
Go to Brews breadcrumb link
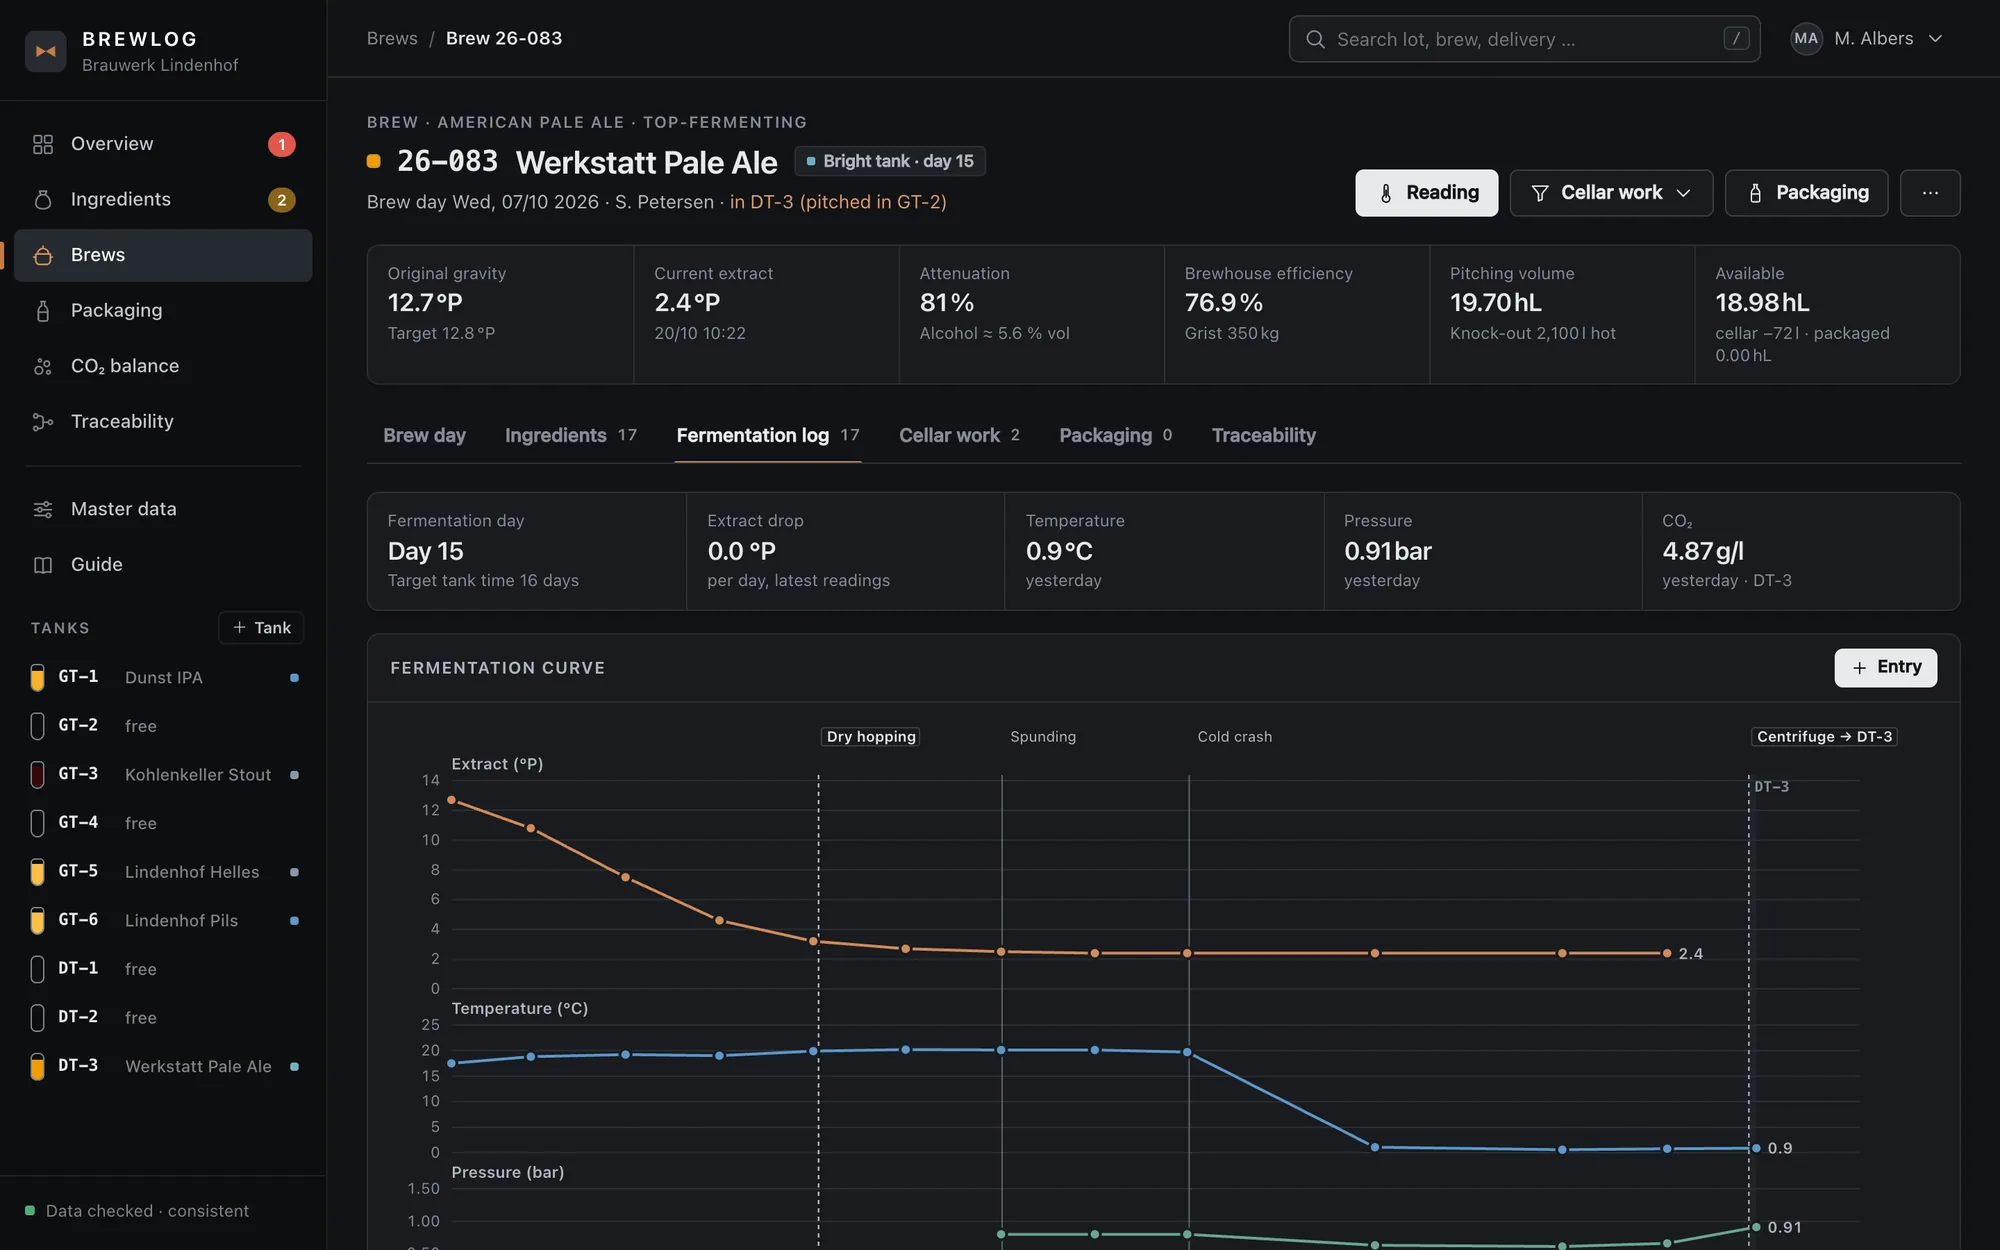pyautogui.click(x=392, y=39)
